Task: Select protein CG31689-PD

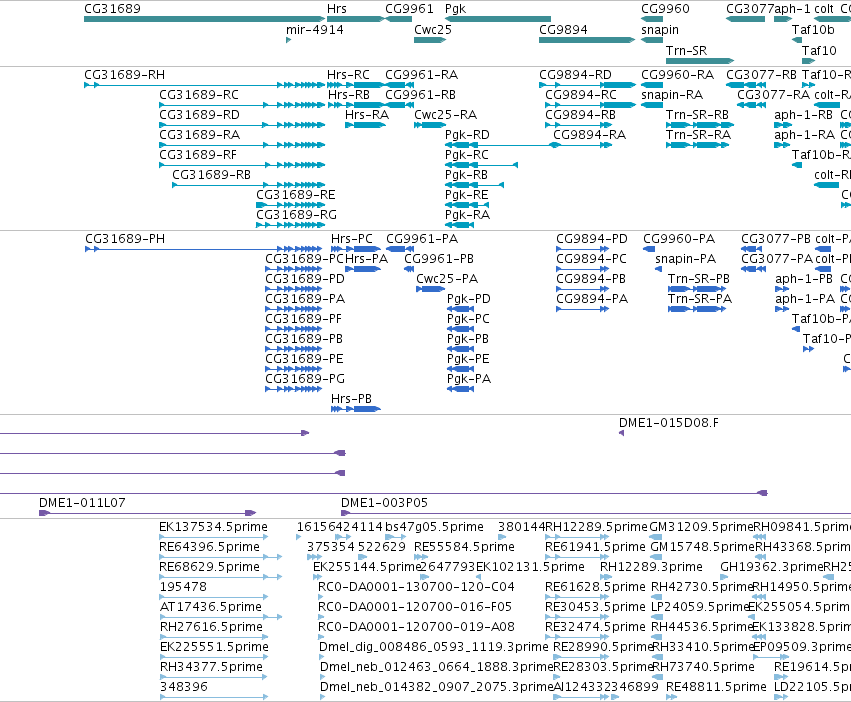Action: tap(294, 289)
